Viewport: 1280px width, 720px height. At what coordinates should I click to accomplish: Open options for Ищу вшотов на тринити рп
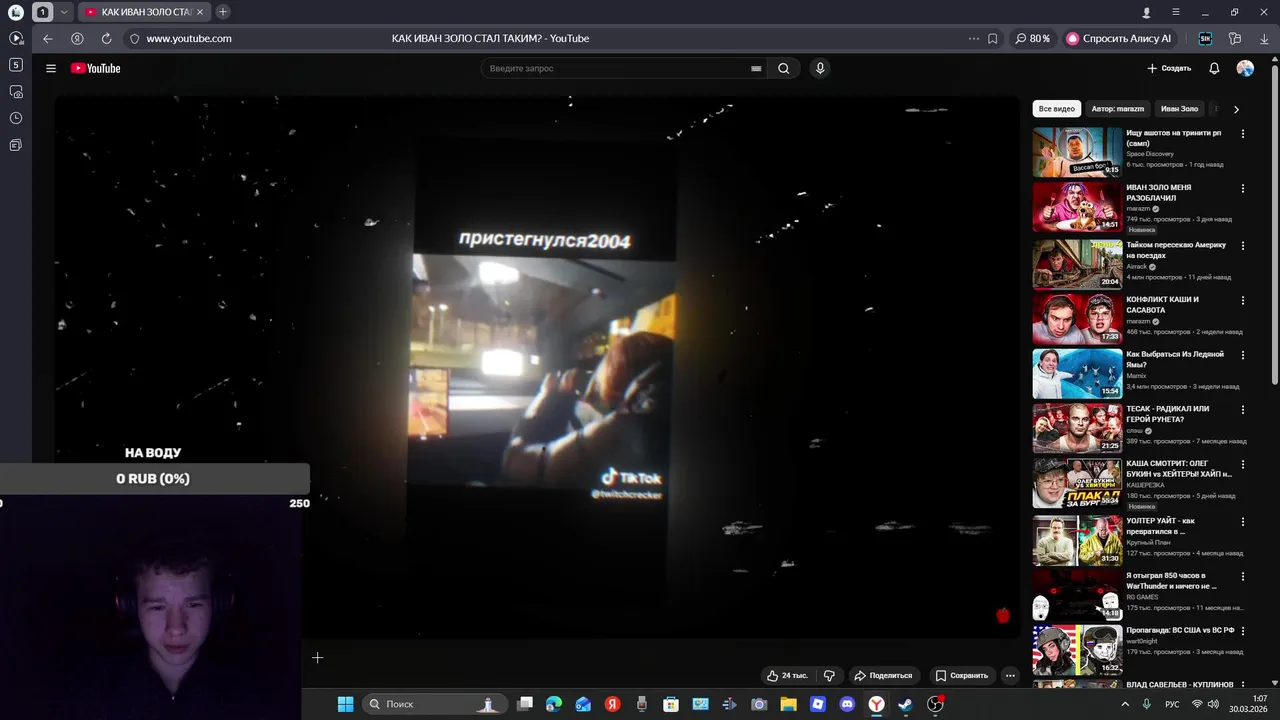click(1243, 133)
